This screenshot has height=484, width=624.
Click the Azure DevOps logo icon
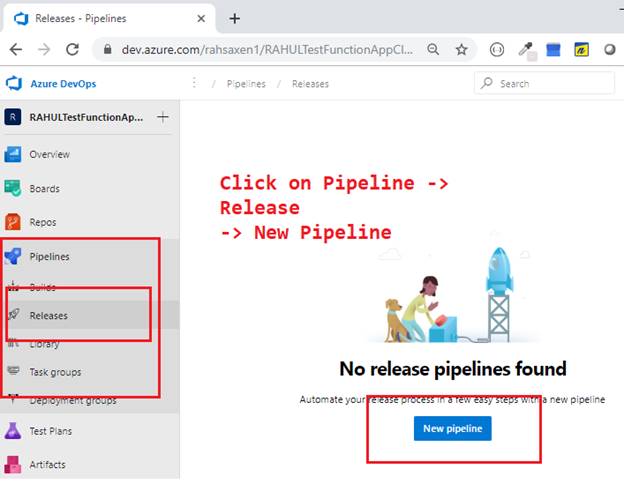pos(14,83)
